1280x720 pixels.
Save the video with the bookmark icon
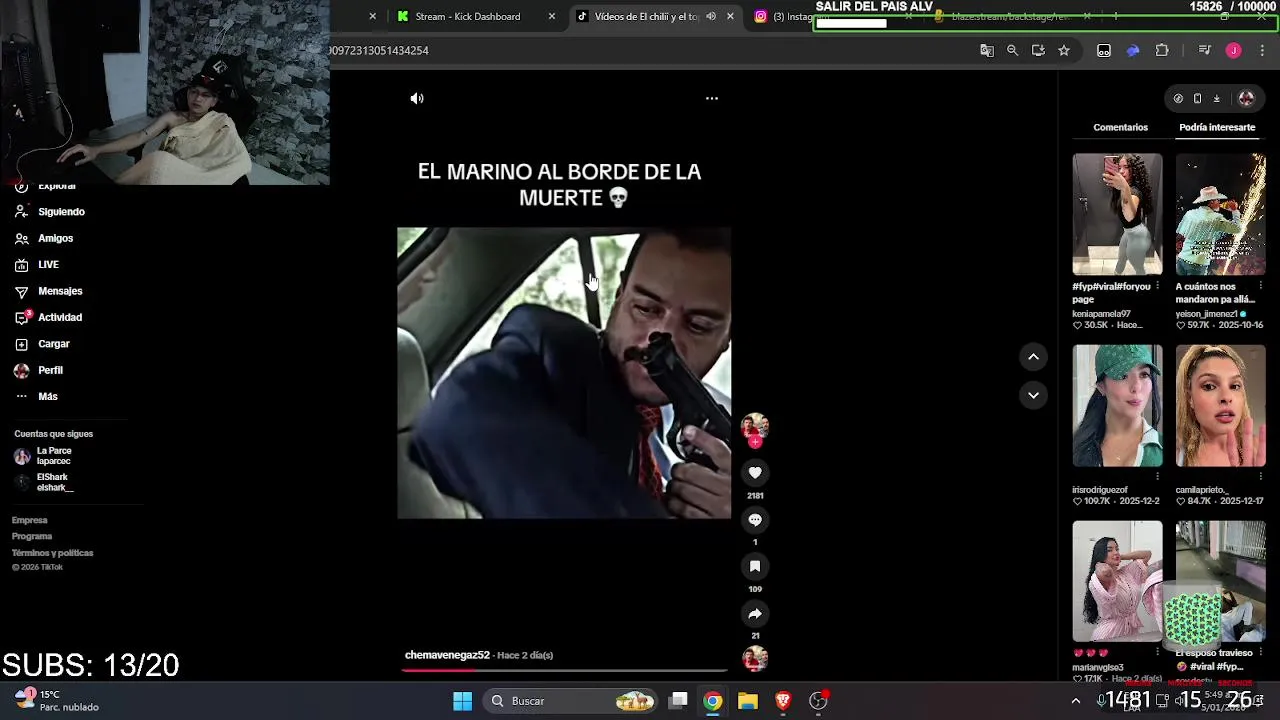(x=755, y=567)
